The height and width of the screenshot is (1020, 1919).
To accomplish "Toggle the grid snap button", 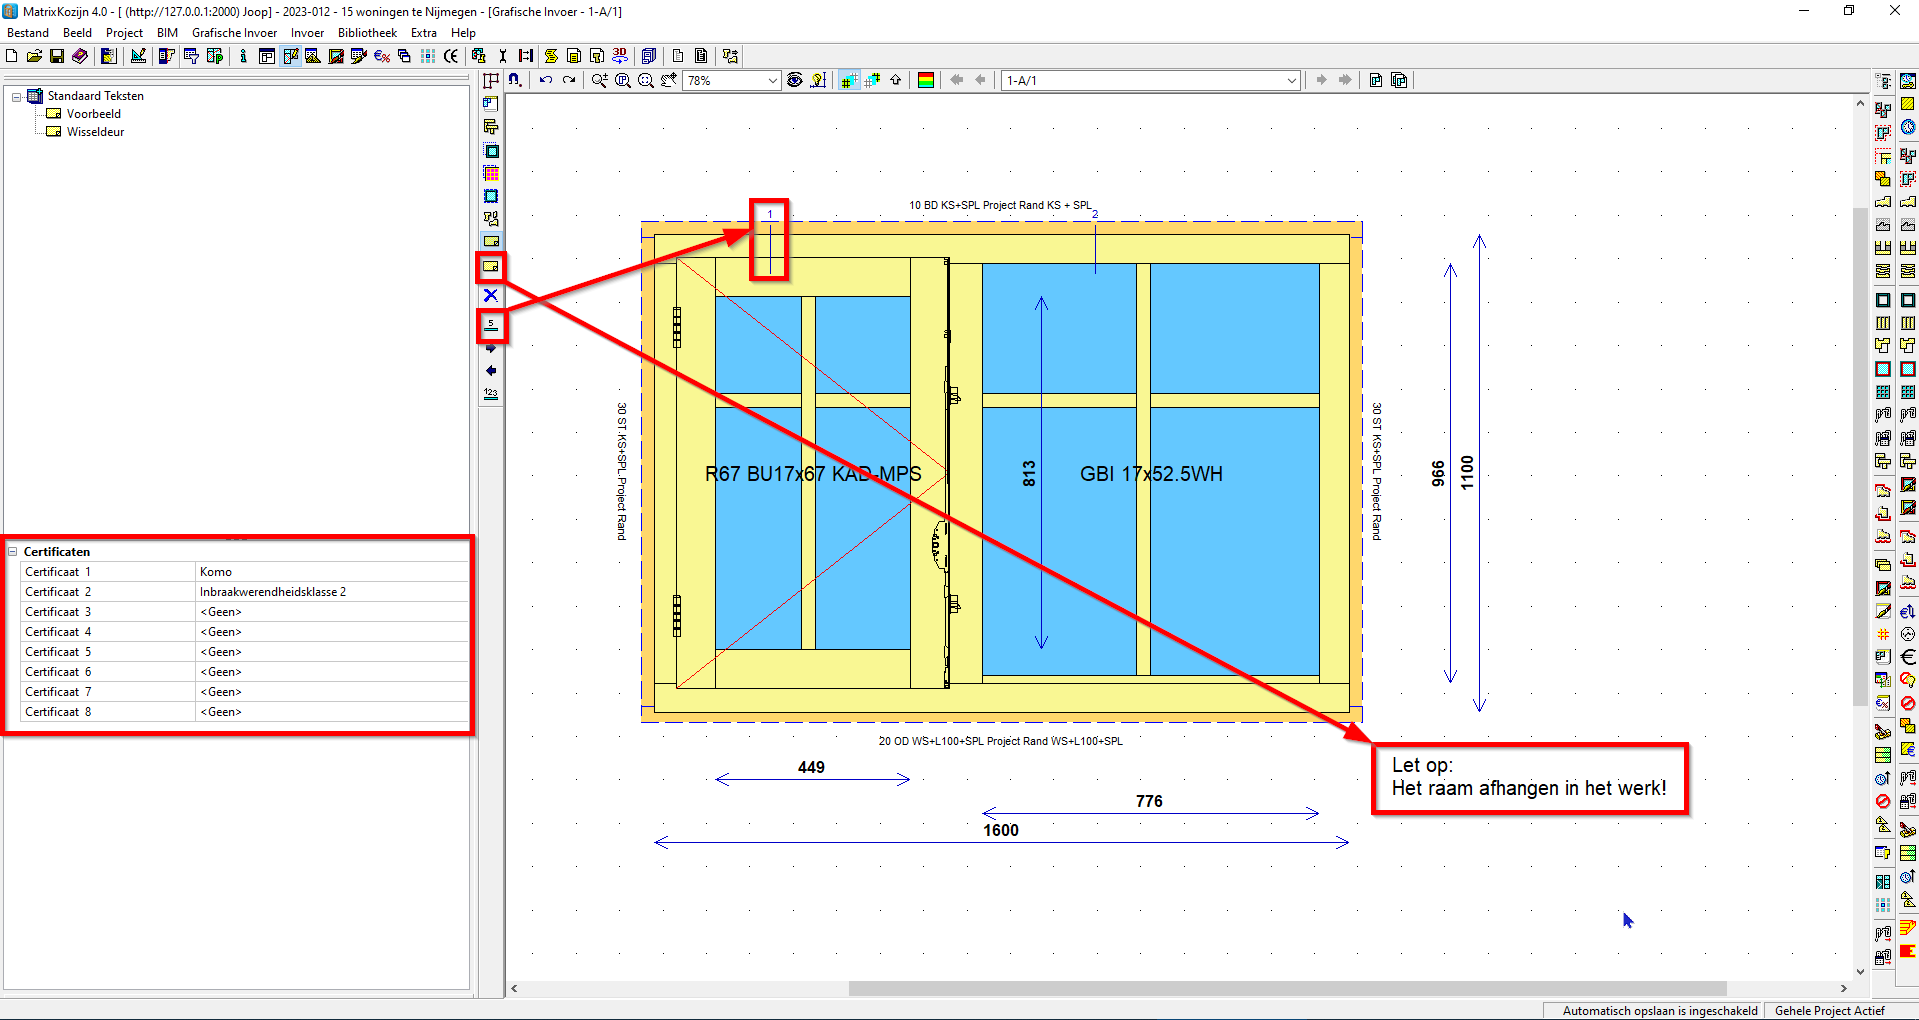I will (x=849, y=80).
